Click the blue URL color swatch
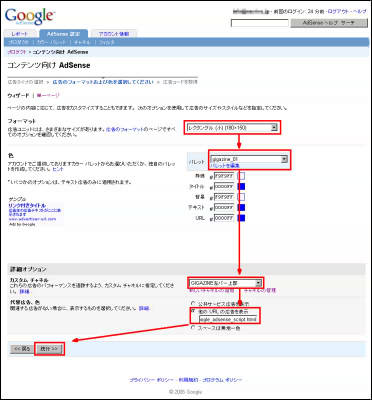This screenshot has width=372, height=400. [x=241, y=218]
